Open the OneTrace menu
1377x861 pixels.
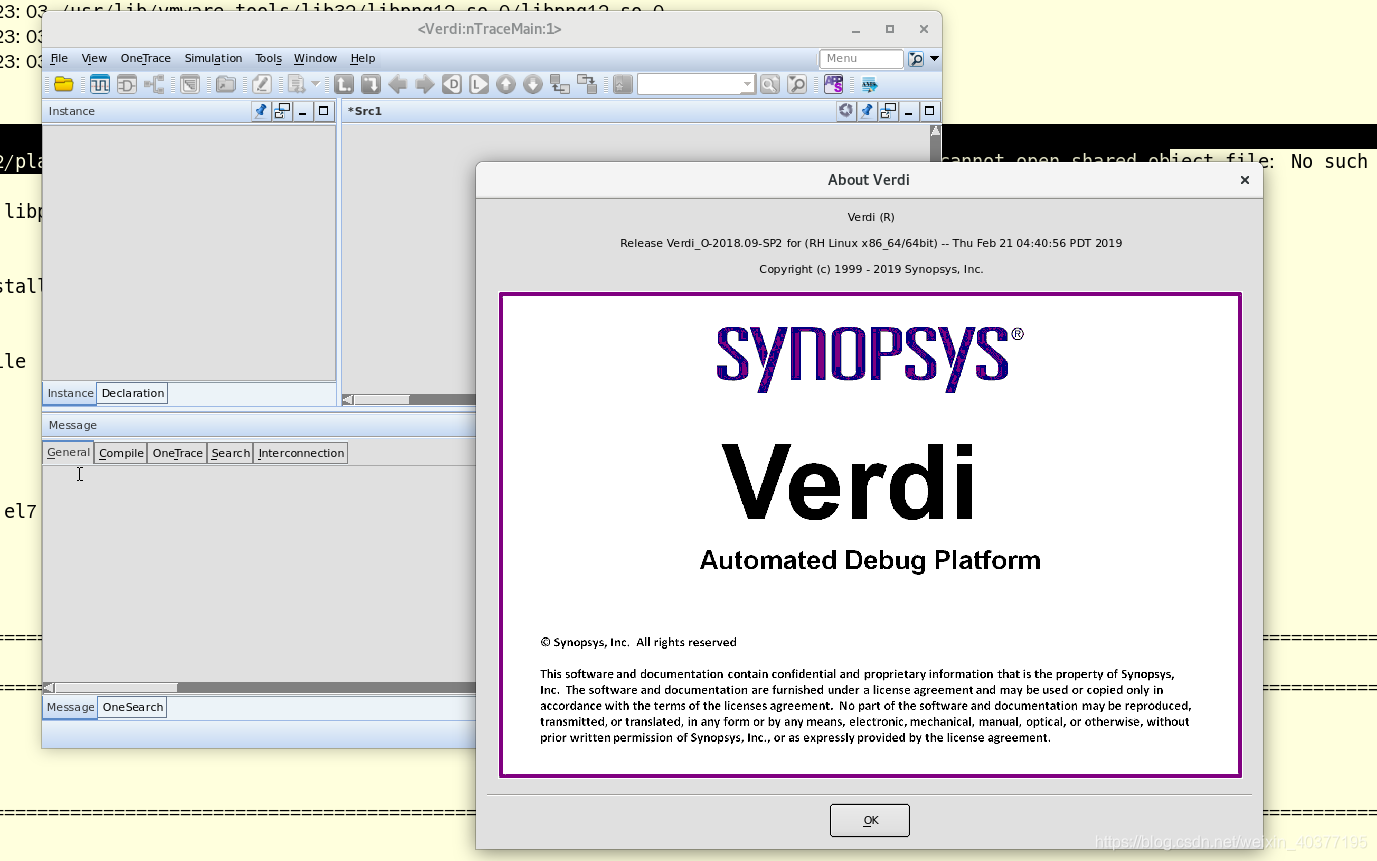pos(146,59)
